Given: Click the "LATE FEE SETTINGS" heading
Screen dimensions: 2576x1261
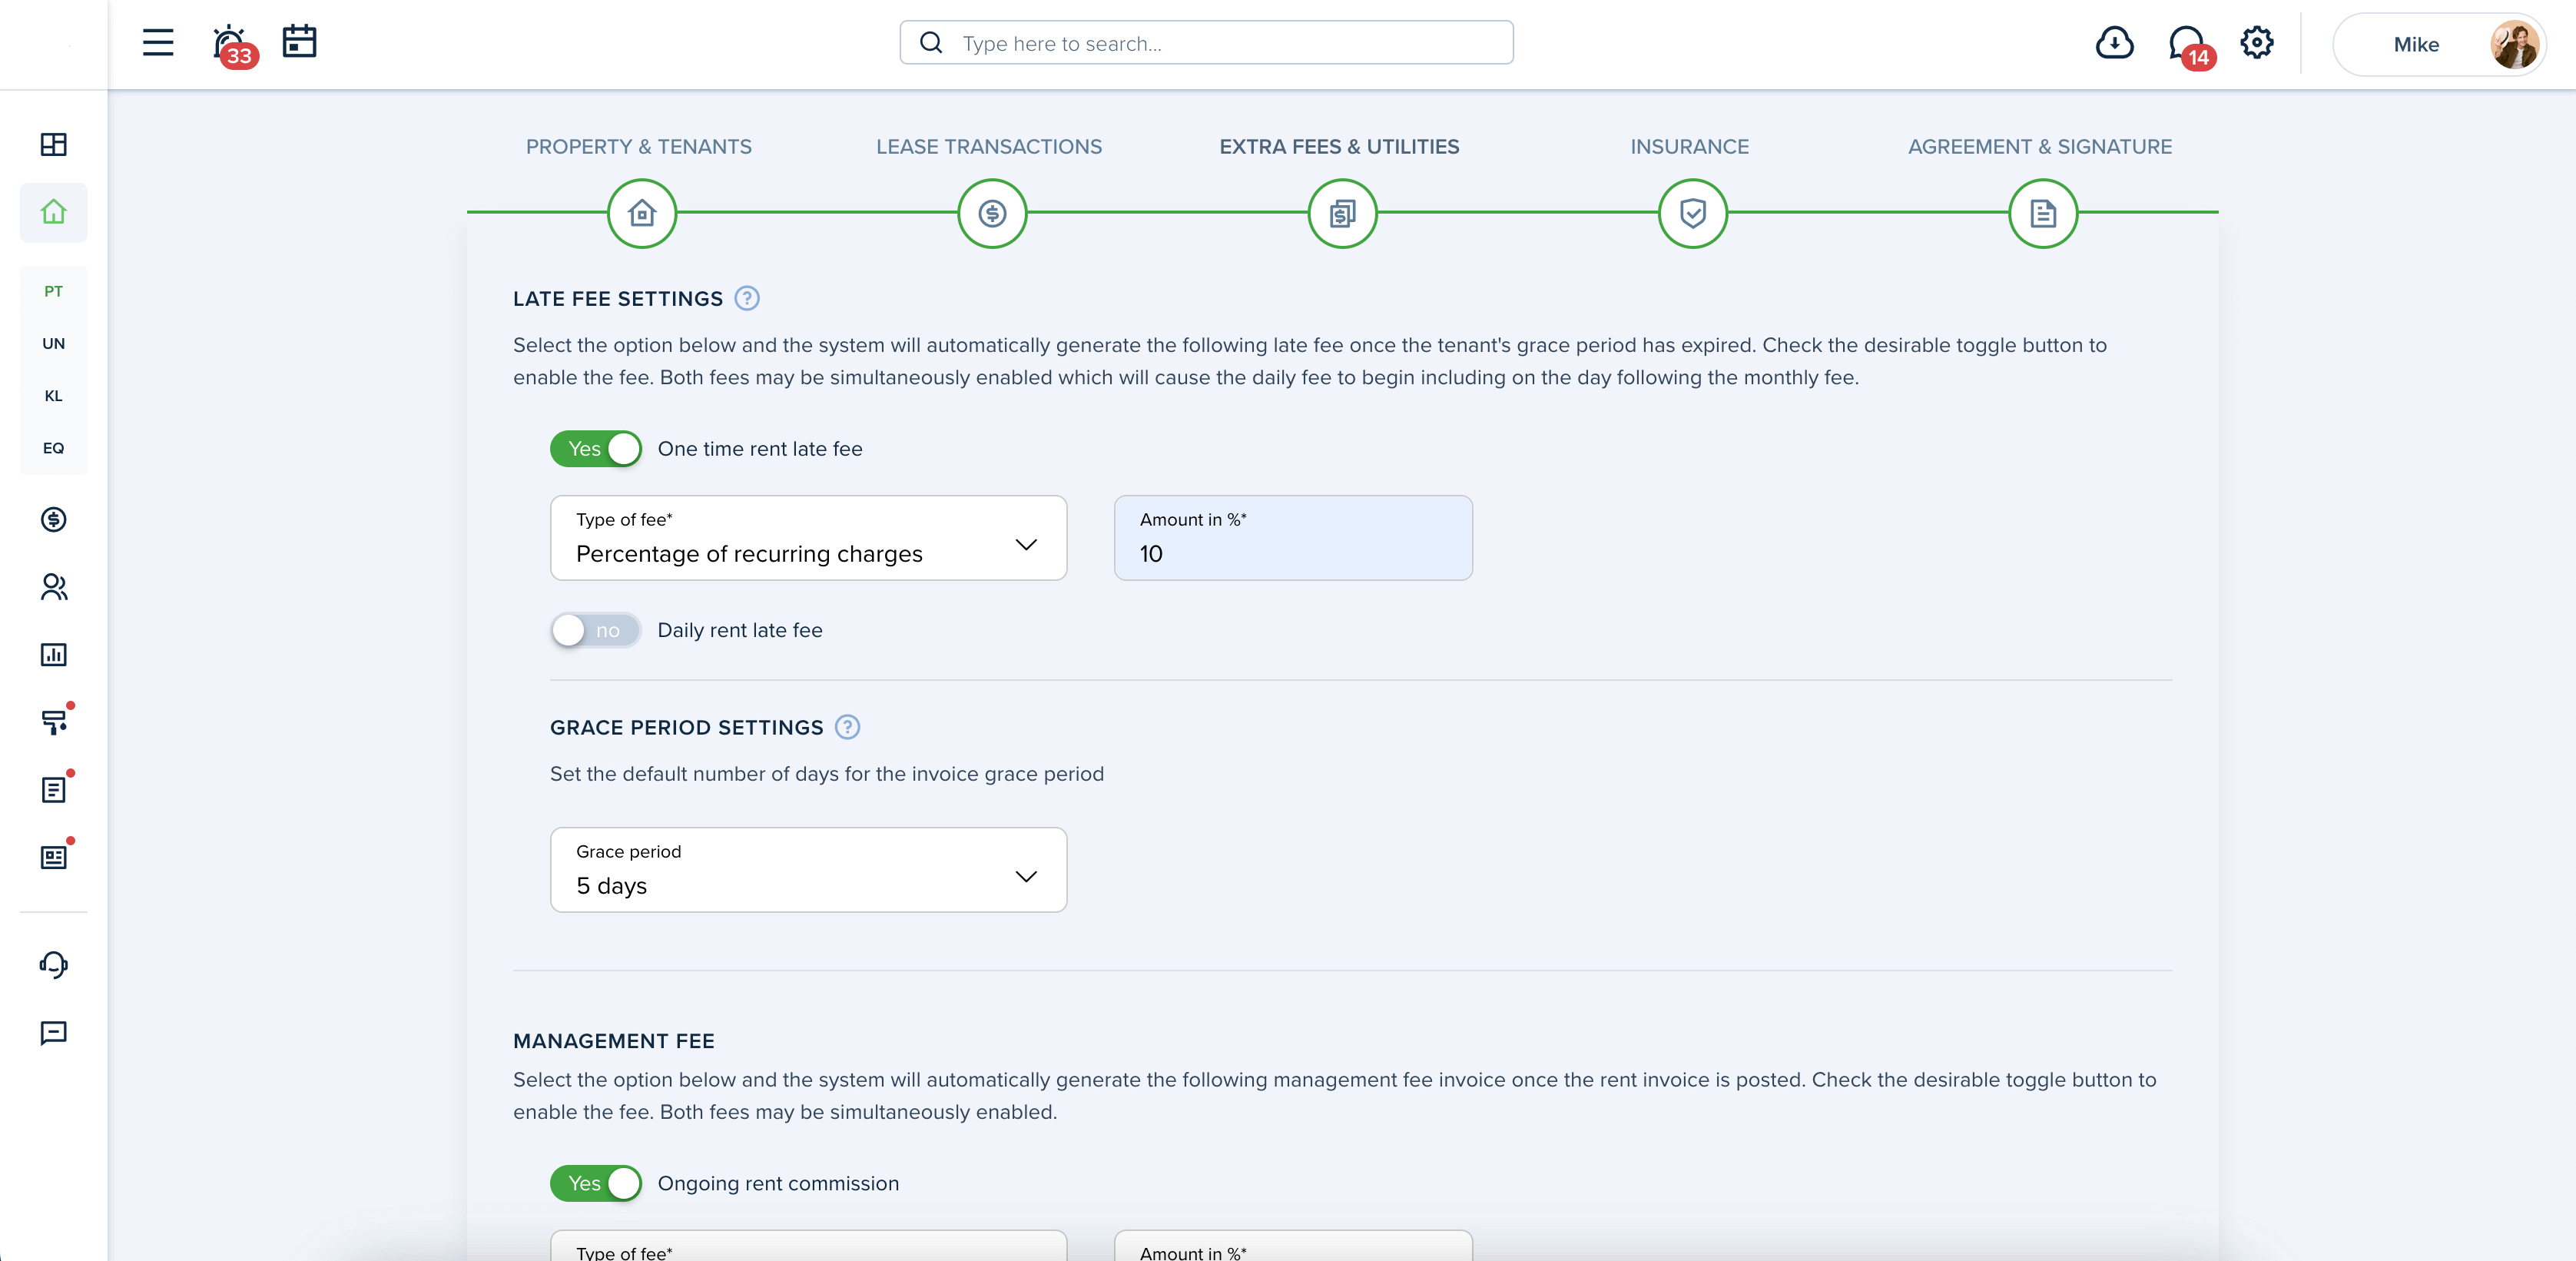Looking at the screenshot, I should (x=618, y=299).
